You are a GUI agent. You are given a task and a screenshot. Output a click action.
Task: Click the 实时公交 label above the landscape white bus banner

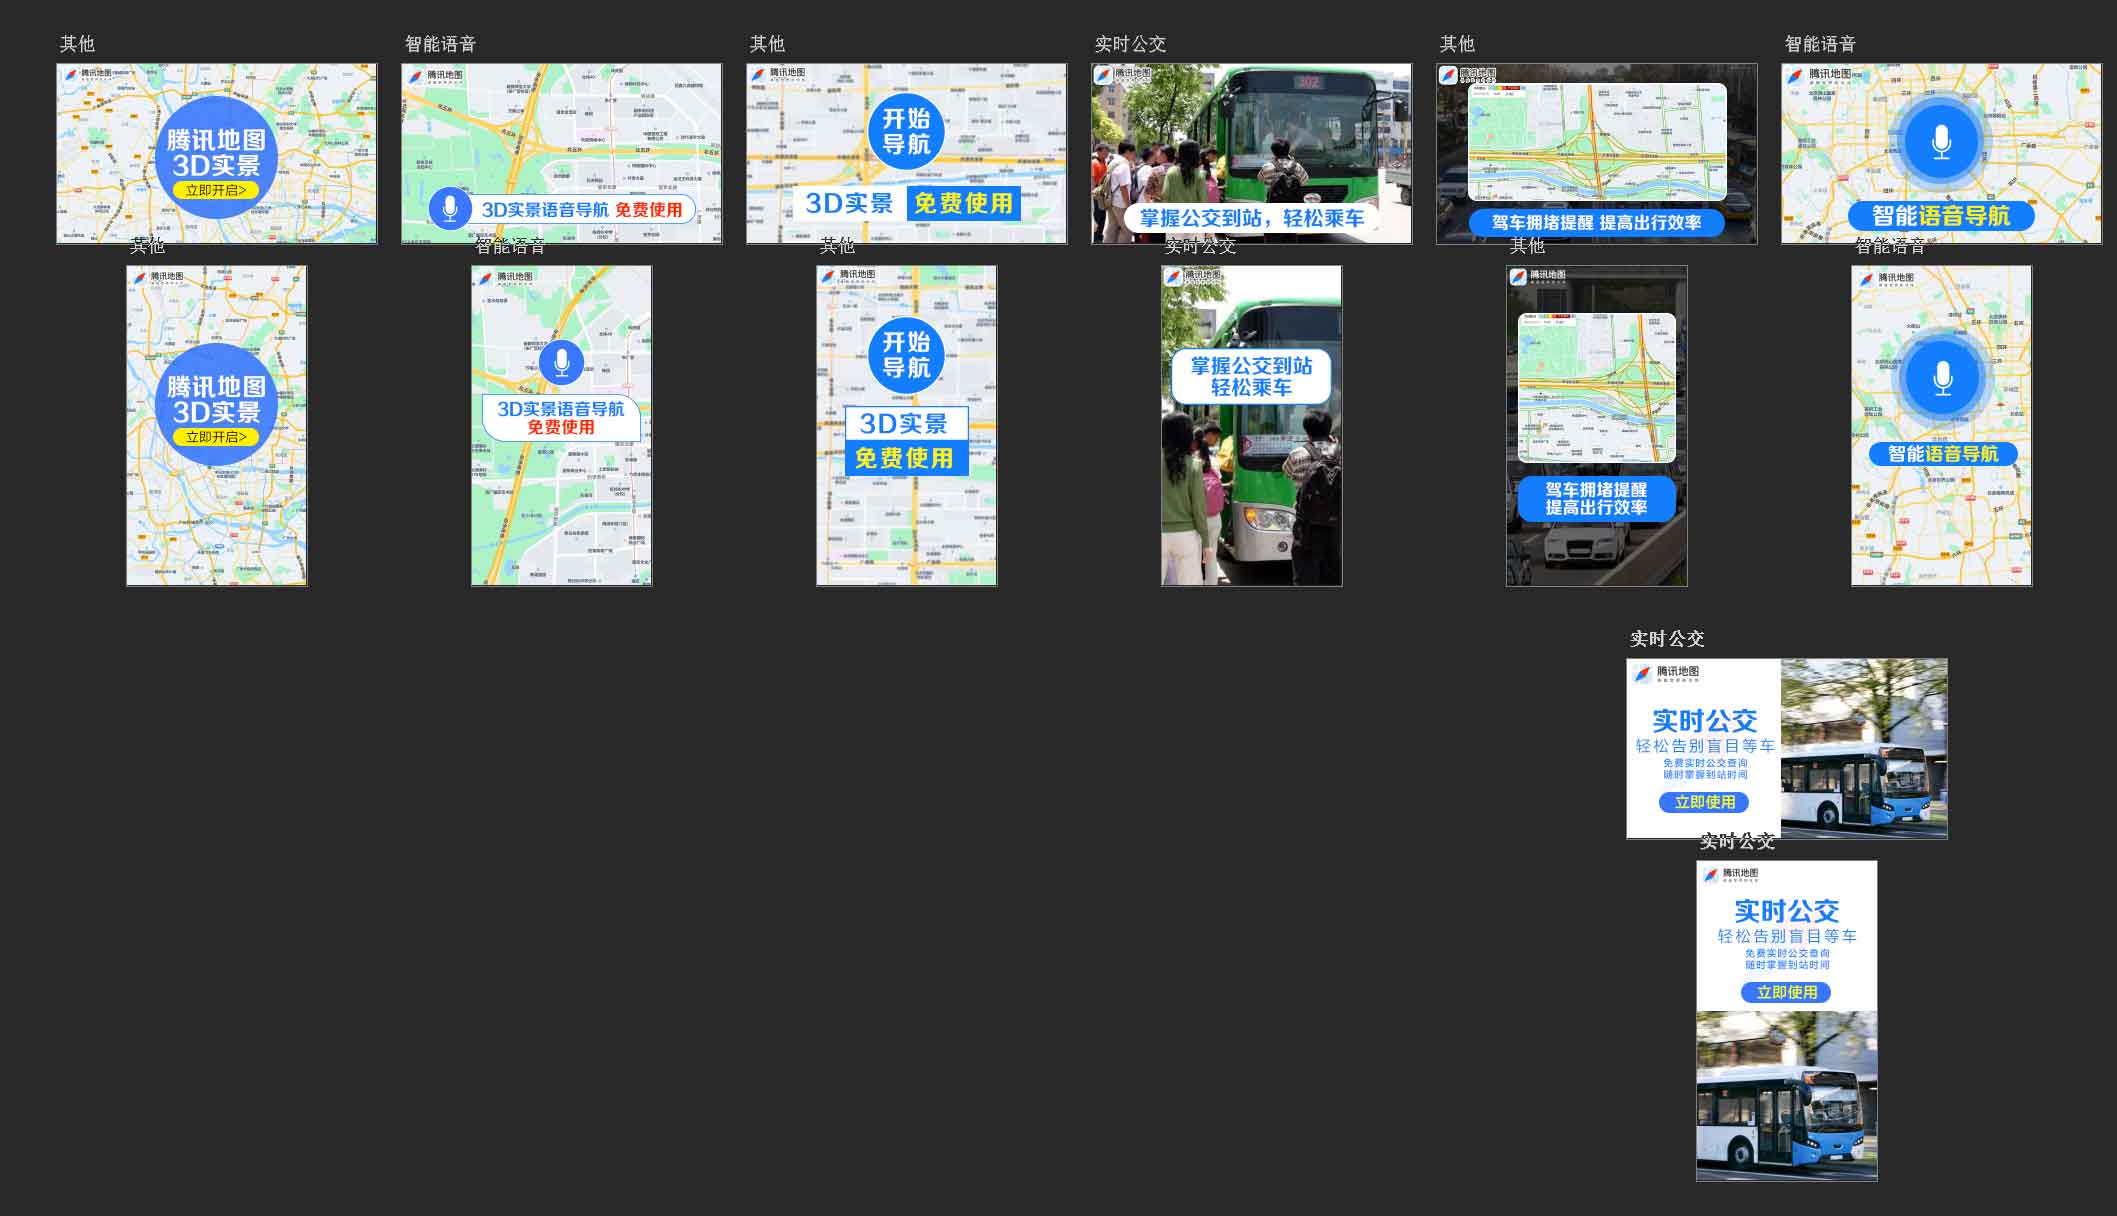tap(1667, 639)
